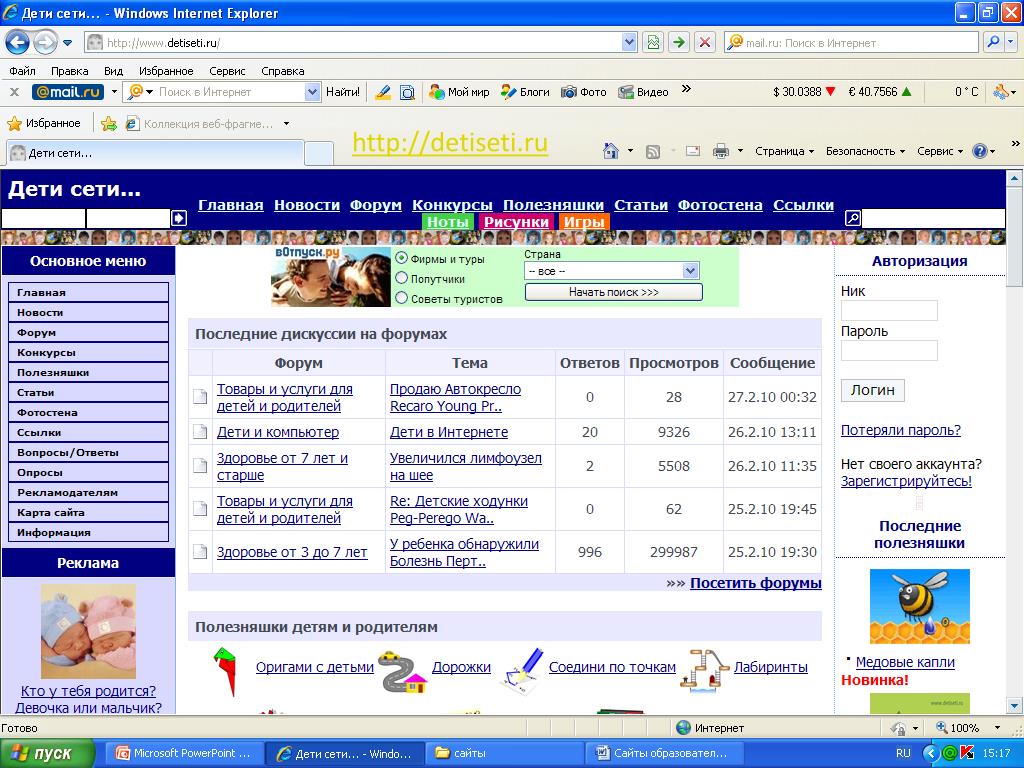This screenshot has height=768, width=1024.
Task: Open the Дети в Интернете forum topic
Action: (x=449, y=432)
